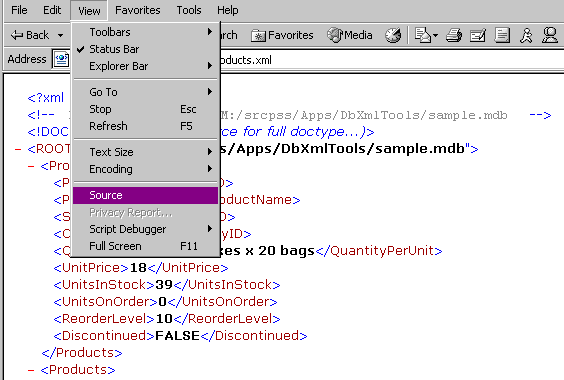This screenshot has width=564, height=380.
Task: Collapse the ROOT element node
Action: pos(18,149)
